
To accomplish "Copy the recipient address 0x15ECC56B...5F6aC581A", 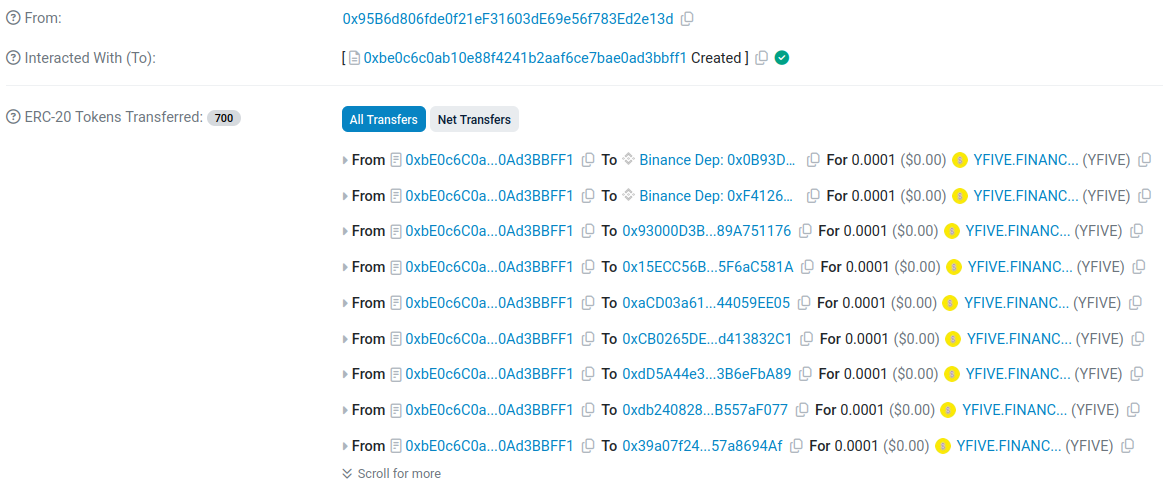I will click(x=807, y=267).
